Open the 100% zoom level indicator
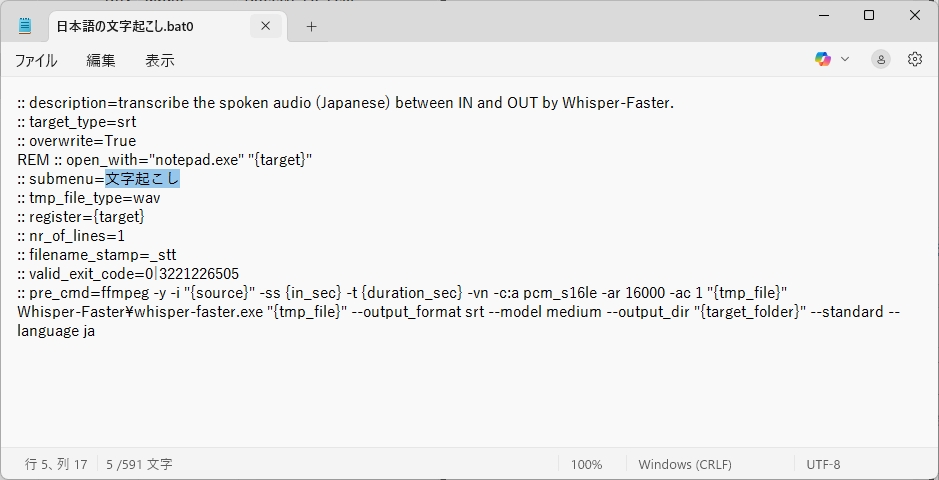This screenshot has width=939, height=480. click(x=587, y=464)
